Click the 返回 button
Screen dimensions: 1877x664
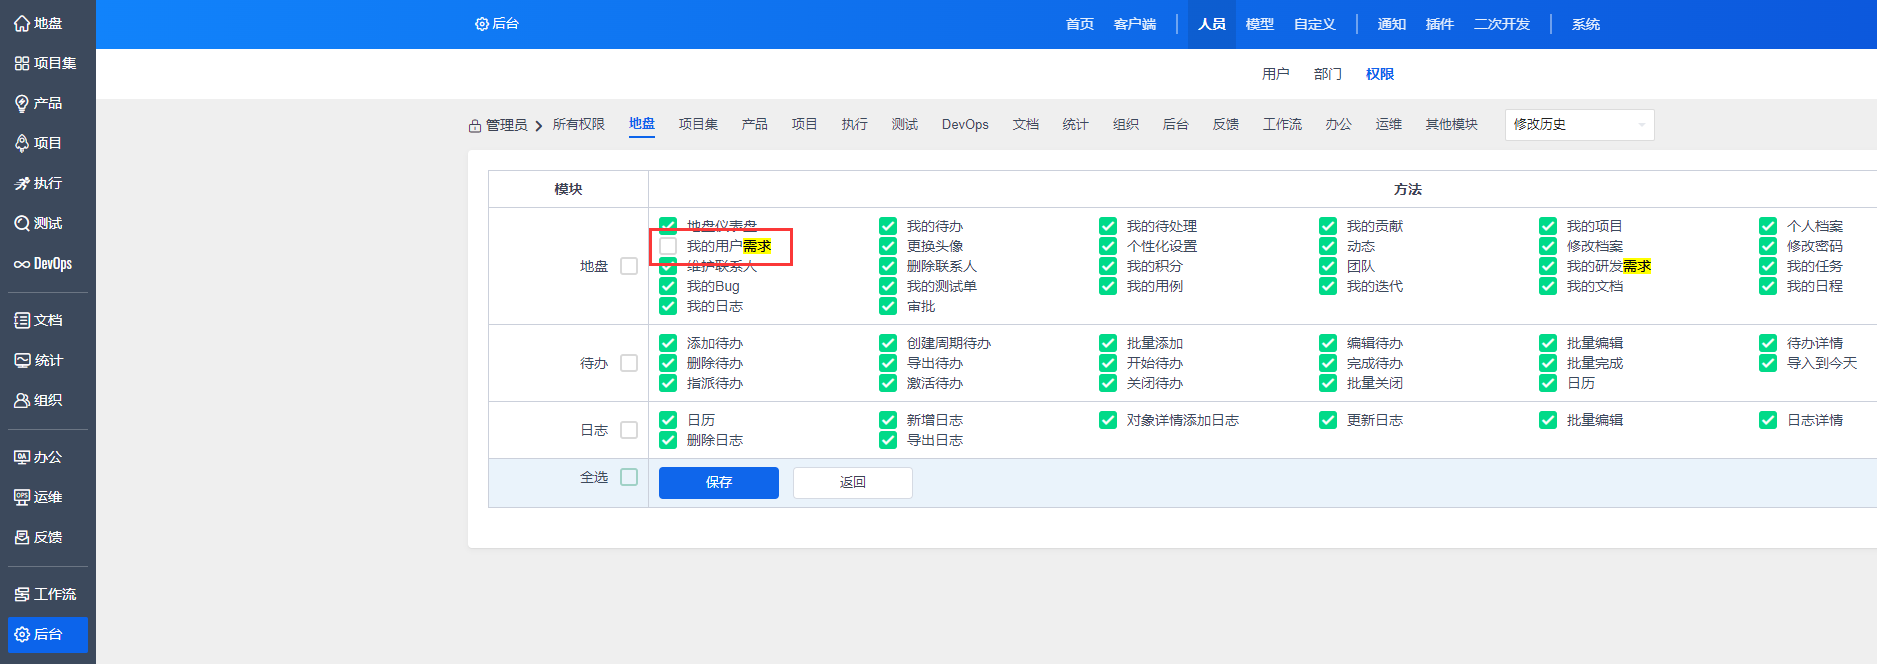pos(852,482)
